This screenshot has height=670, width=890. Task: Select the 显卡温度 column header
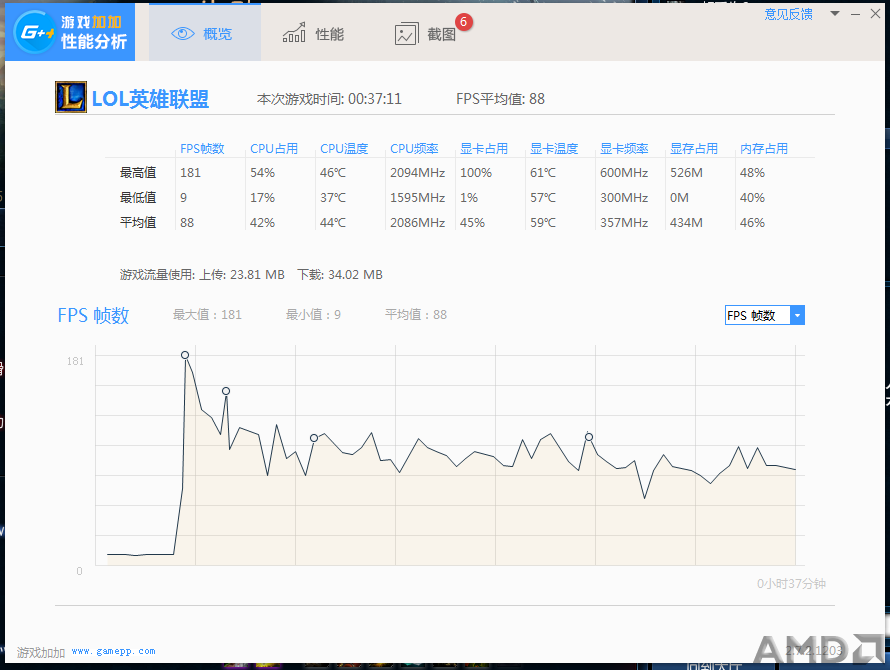pos(554,149)
